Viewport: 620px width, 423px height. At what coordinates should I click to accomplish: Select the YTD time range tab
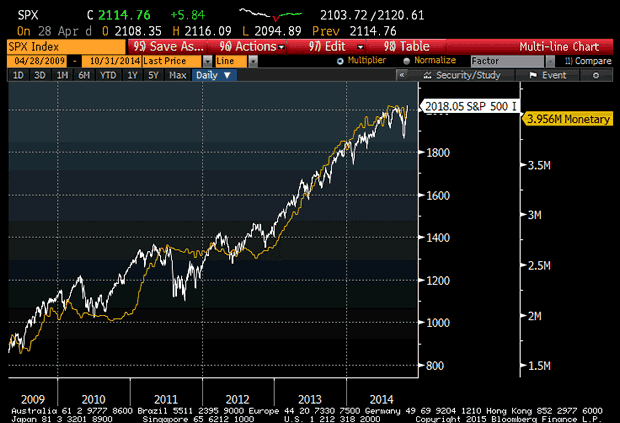pyautogui.click(x=107, y=75)
